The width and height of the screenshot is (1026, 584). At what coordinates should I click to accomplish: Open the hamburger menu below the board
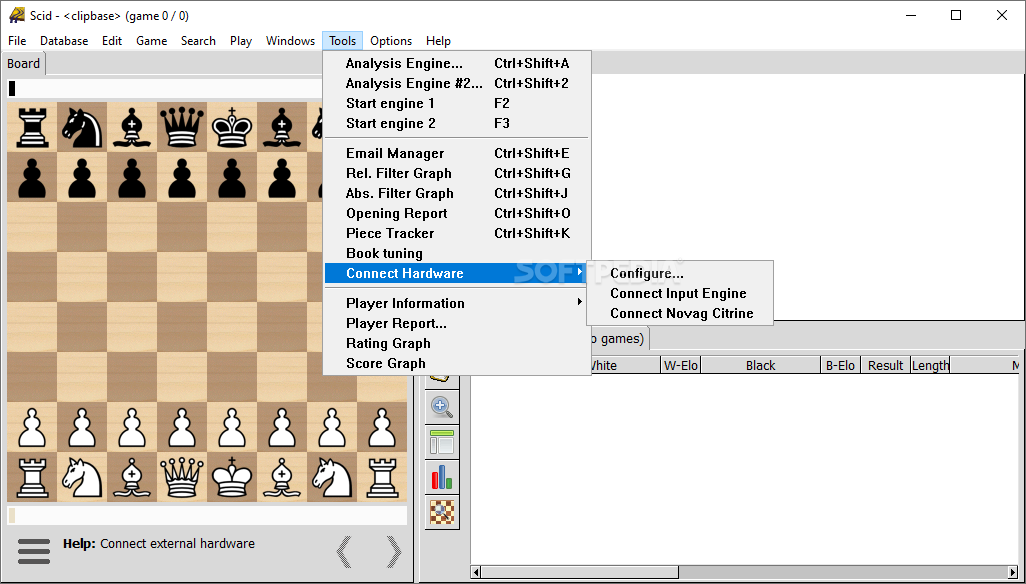pos(34,551)
